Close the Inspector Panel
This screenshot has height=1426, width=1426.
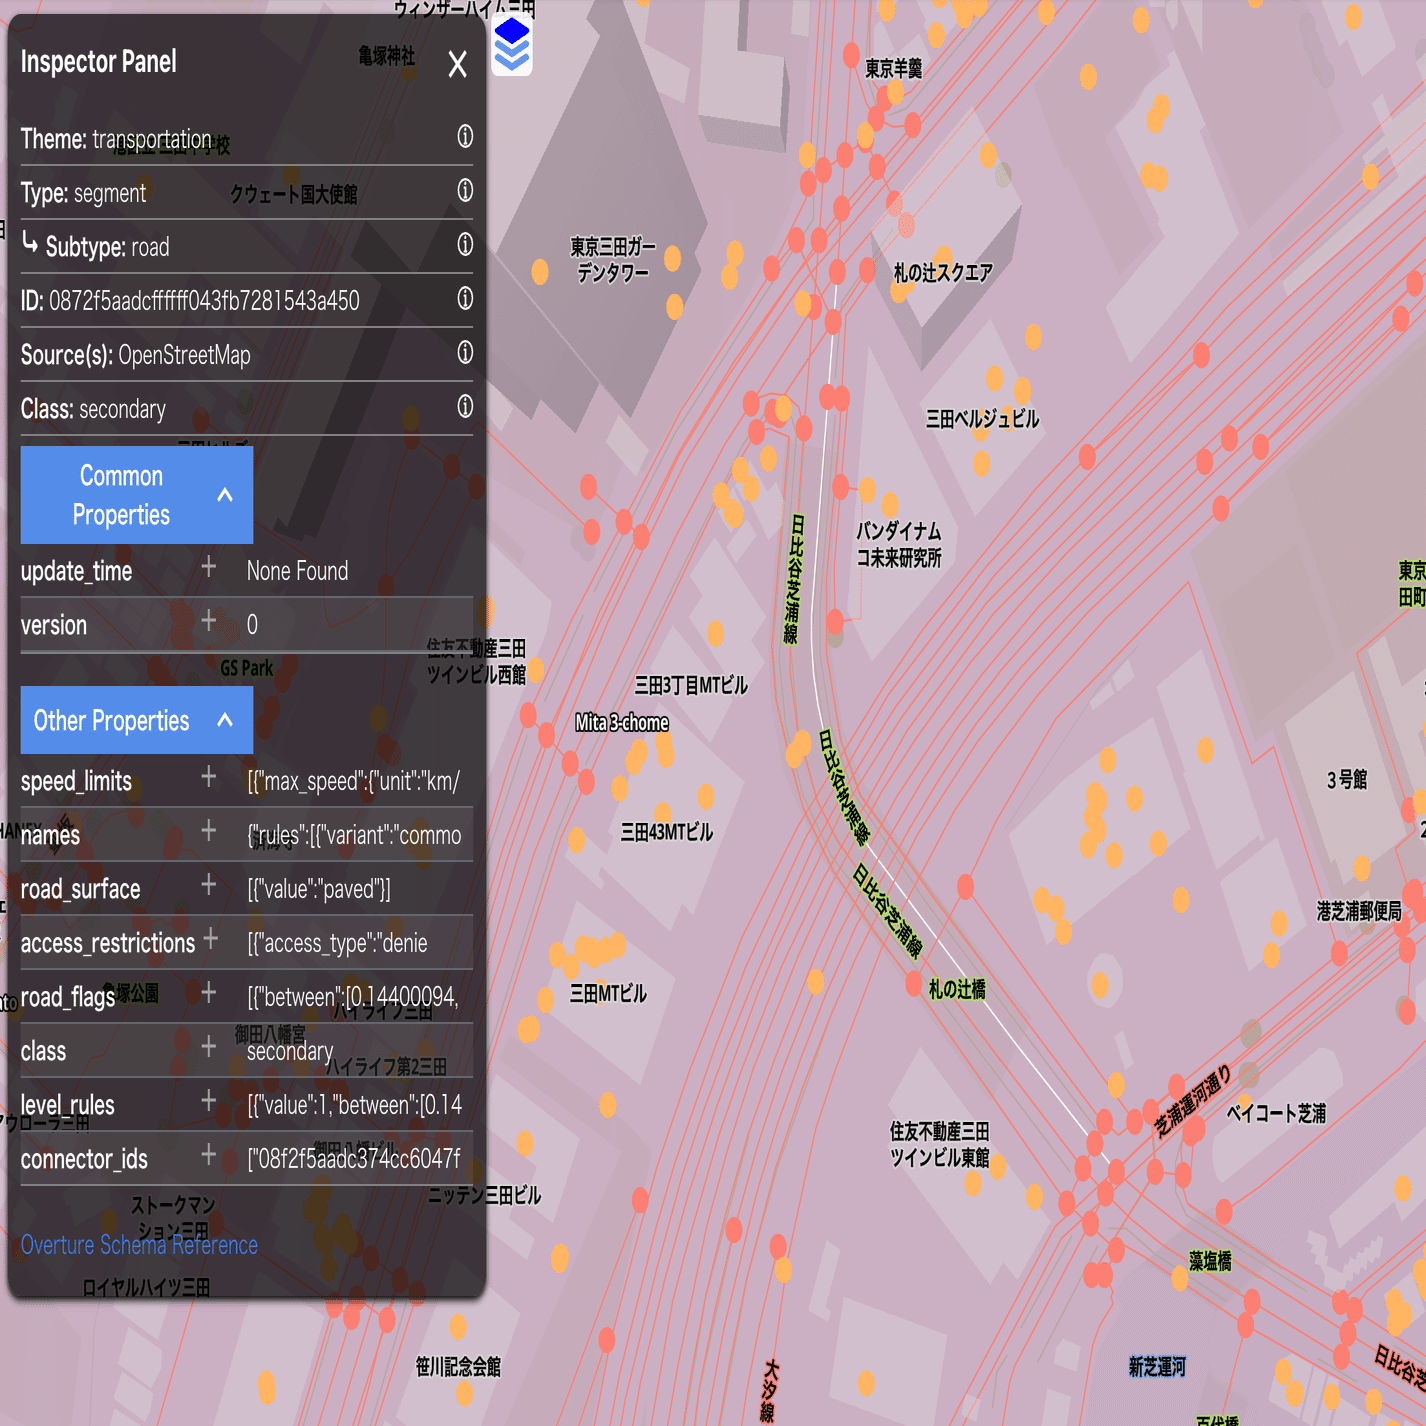coord(458,64)
